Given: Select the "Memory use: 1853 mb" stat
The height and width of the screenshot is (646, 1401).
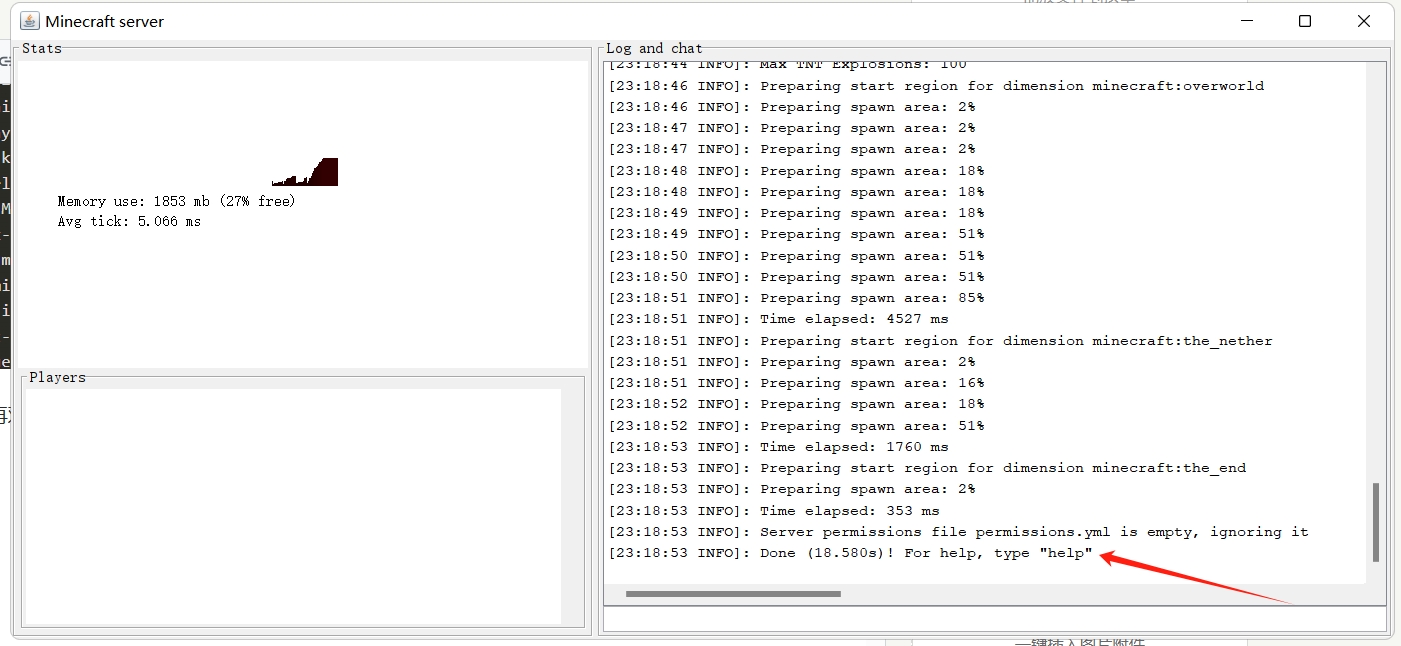Looking at the screenshot, I should tap(177, 201).
